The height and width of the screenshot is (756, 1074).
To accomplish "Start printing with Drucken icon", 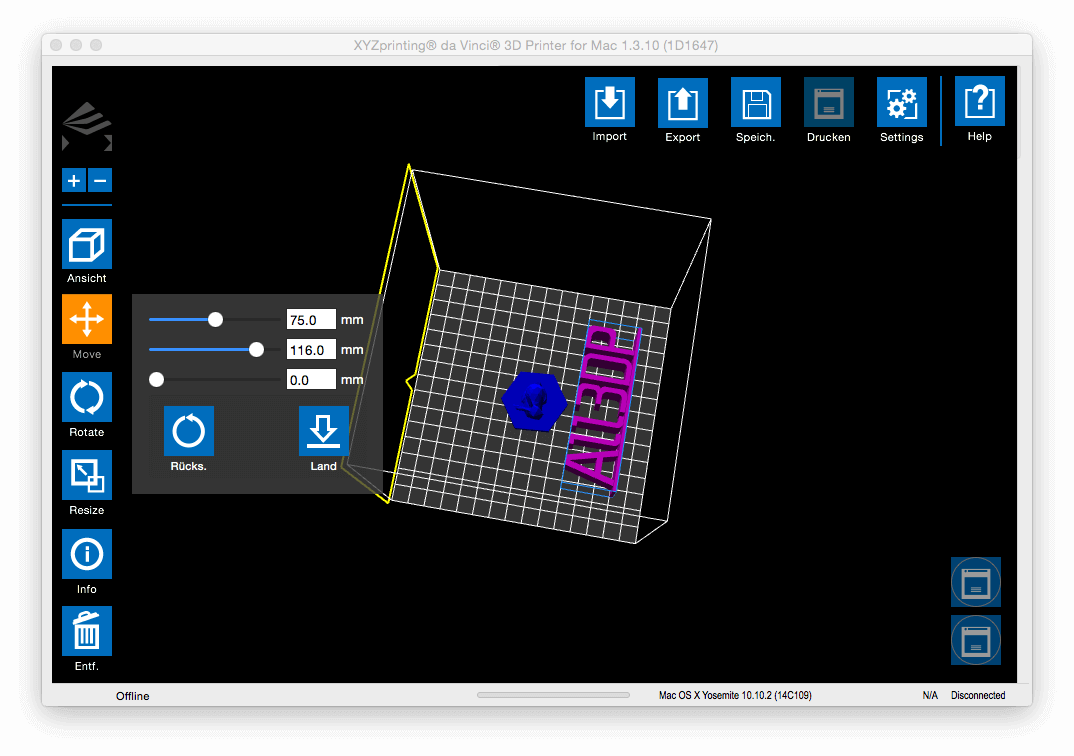I will pyautogui.click(x=829, y=102).
